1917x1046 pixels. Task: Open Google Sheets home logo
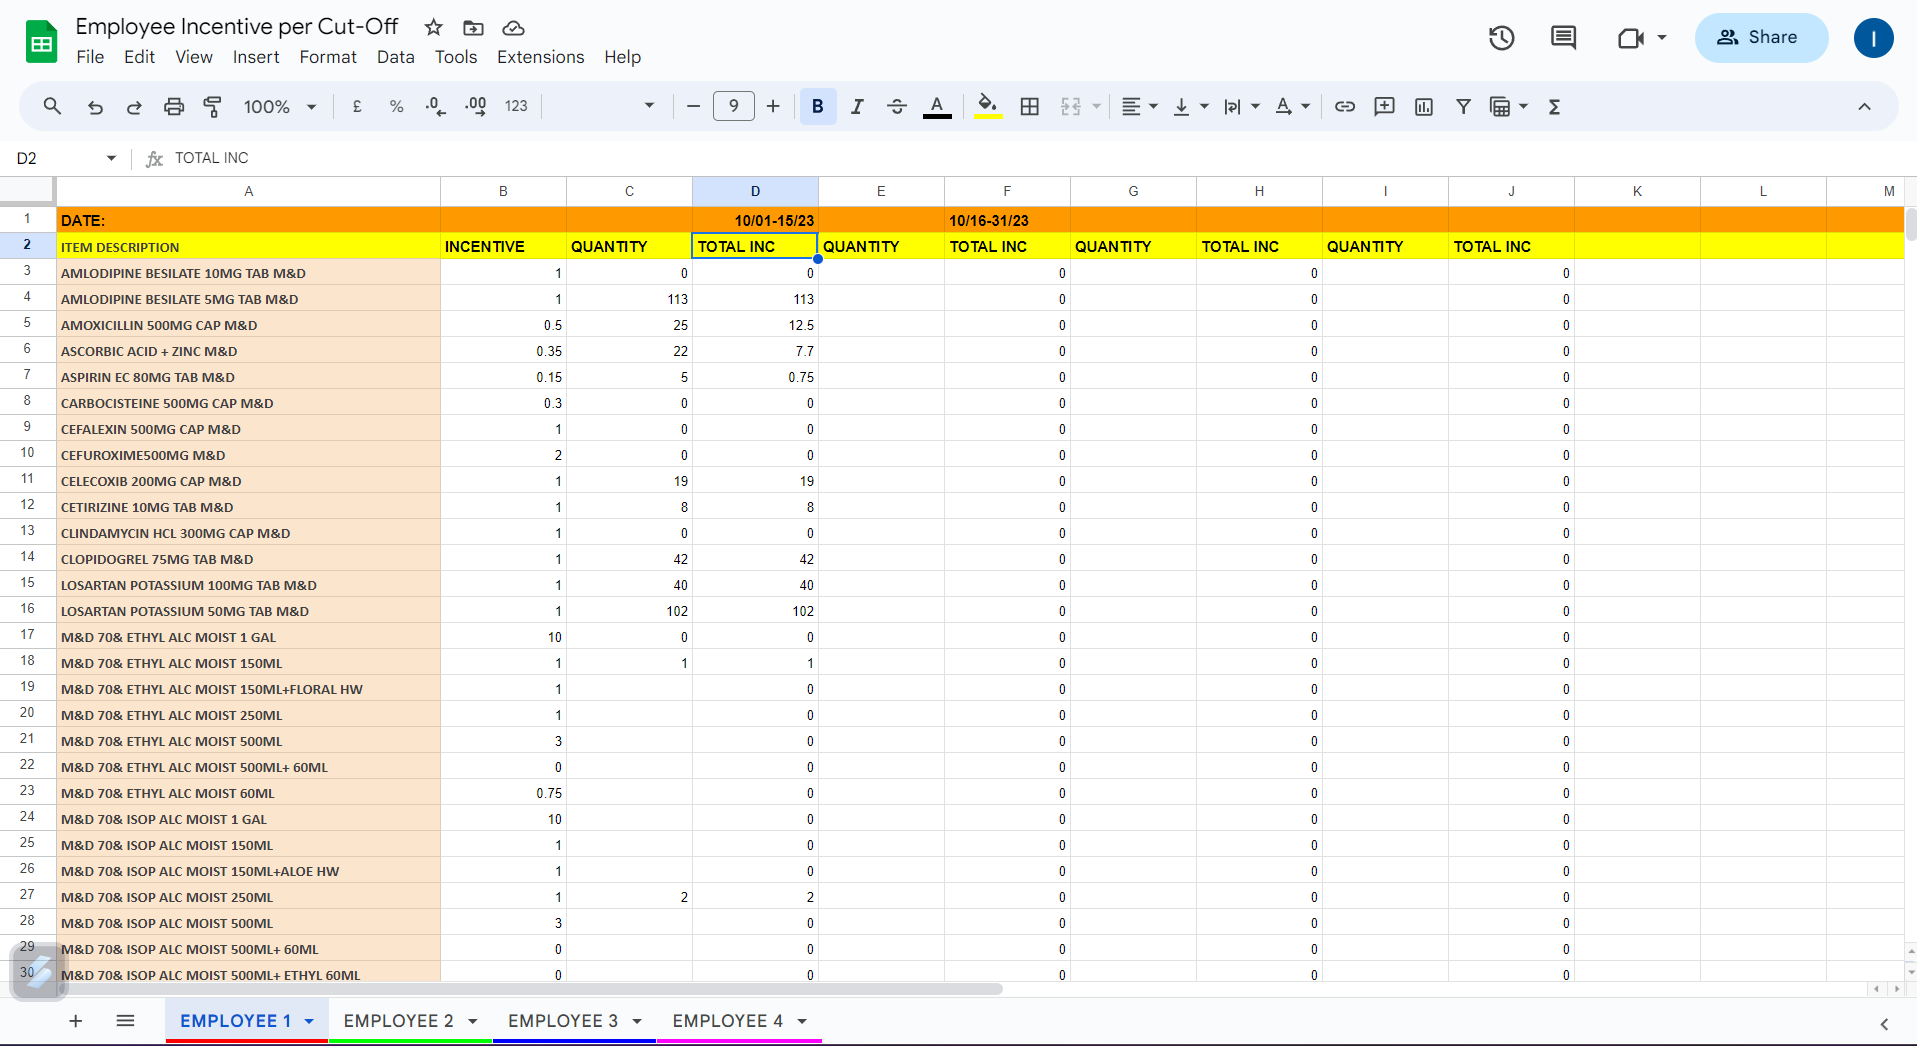pos(41,42)
